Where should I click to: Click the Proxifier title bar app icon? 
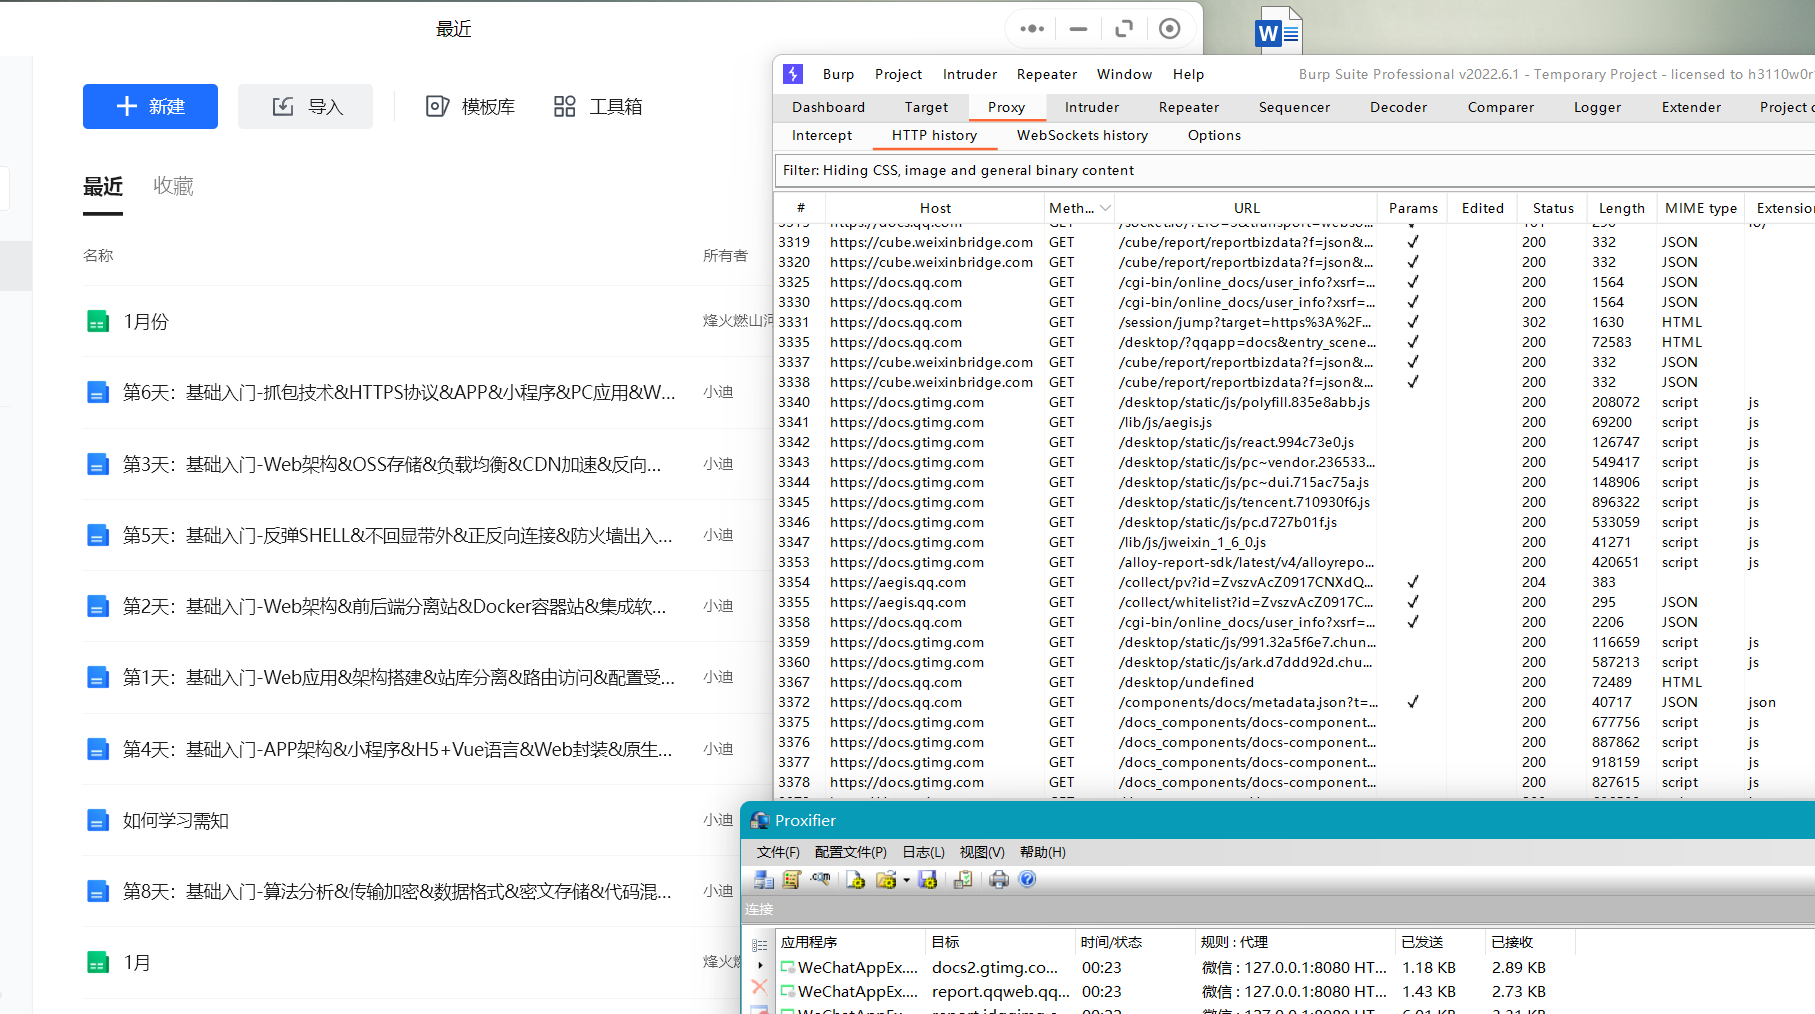(x=759, y=820)
